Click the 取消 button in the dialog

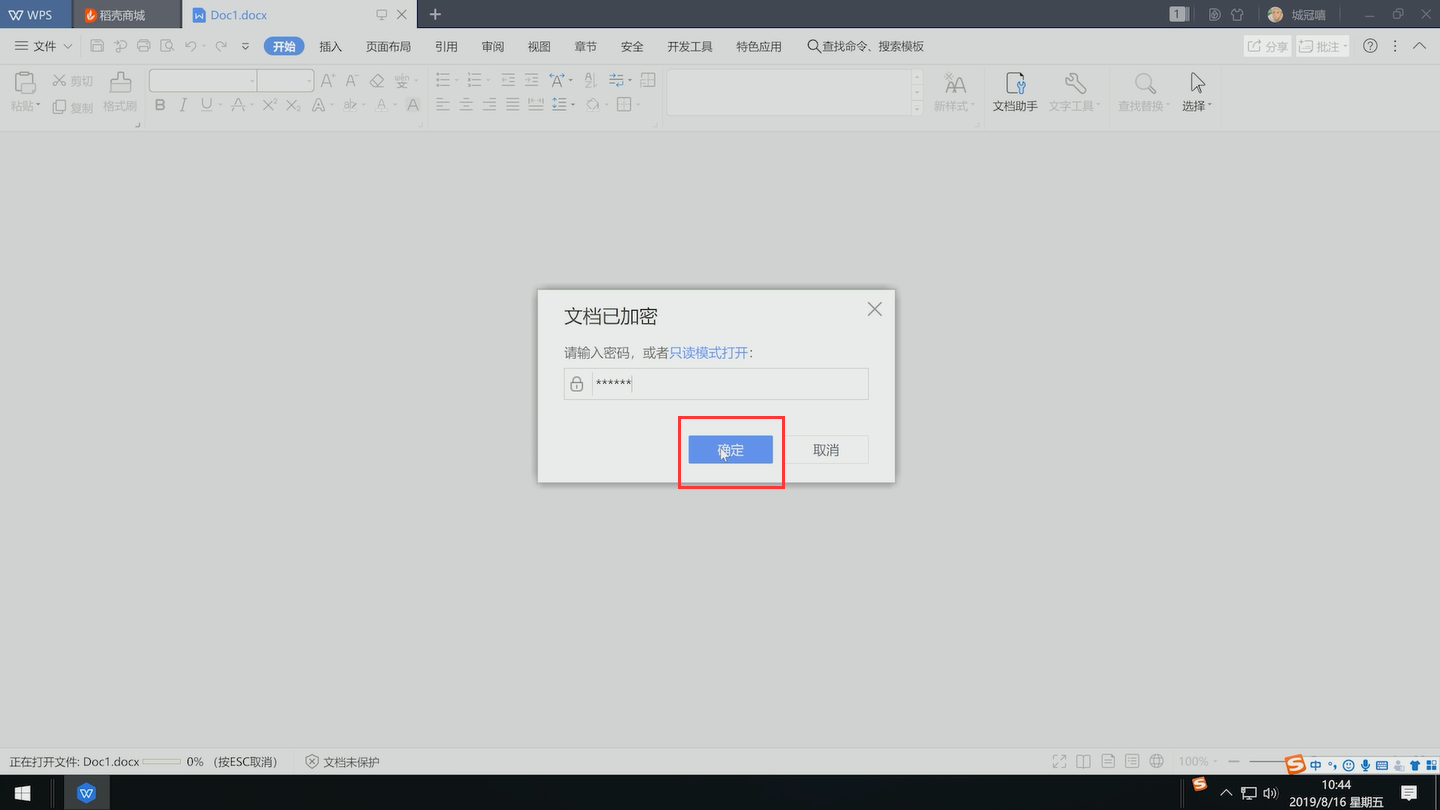tap(826, 450)
